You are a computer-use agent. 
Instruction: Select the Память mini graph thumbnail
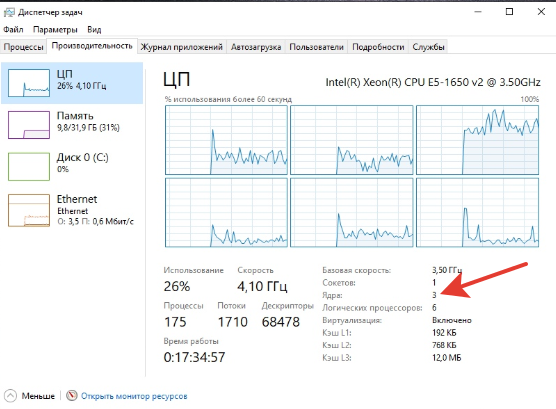click(x=29, y=125)
